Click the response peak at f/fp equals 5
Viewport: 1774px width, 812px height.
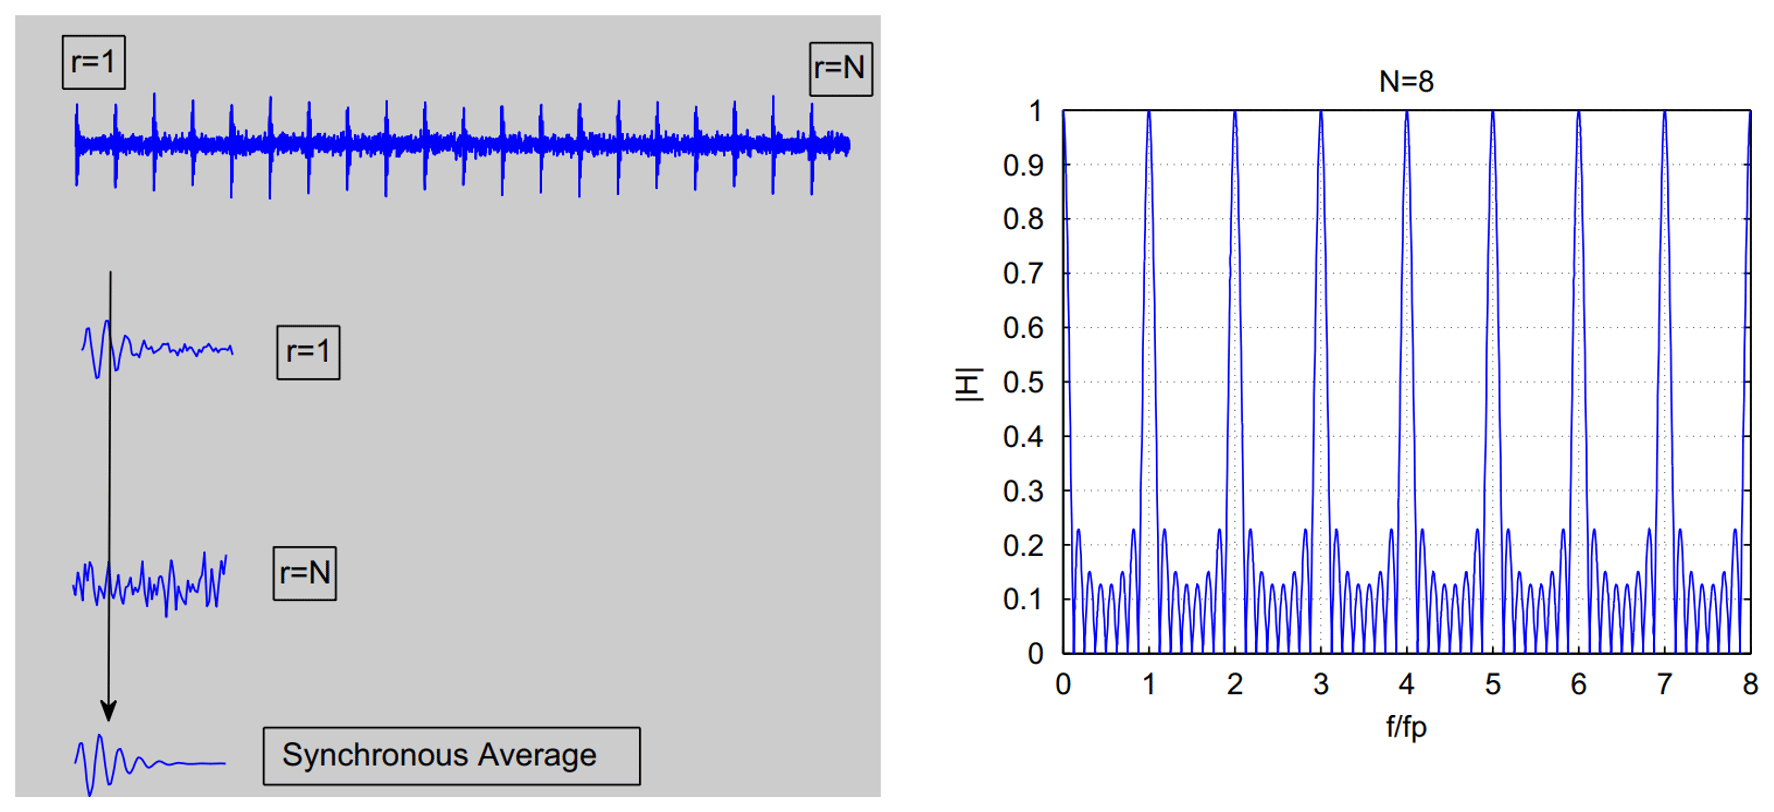pyautogui.click(x=1493, y=114)
